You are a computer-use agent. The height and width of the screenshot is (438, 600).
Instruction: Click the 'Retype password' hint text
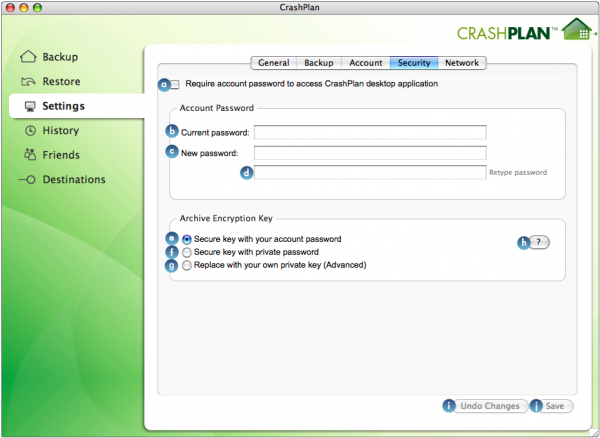(518, 173)
